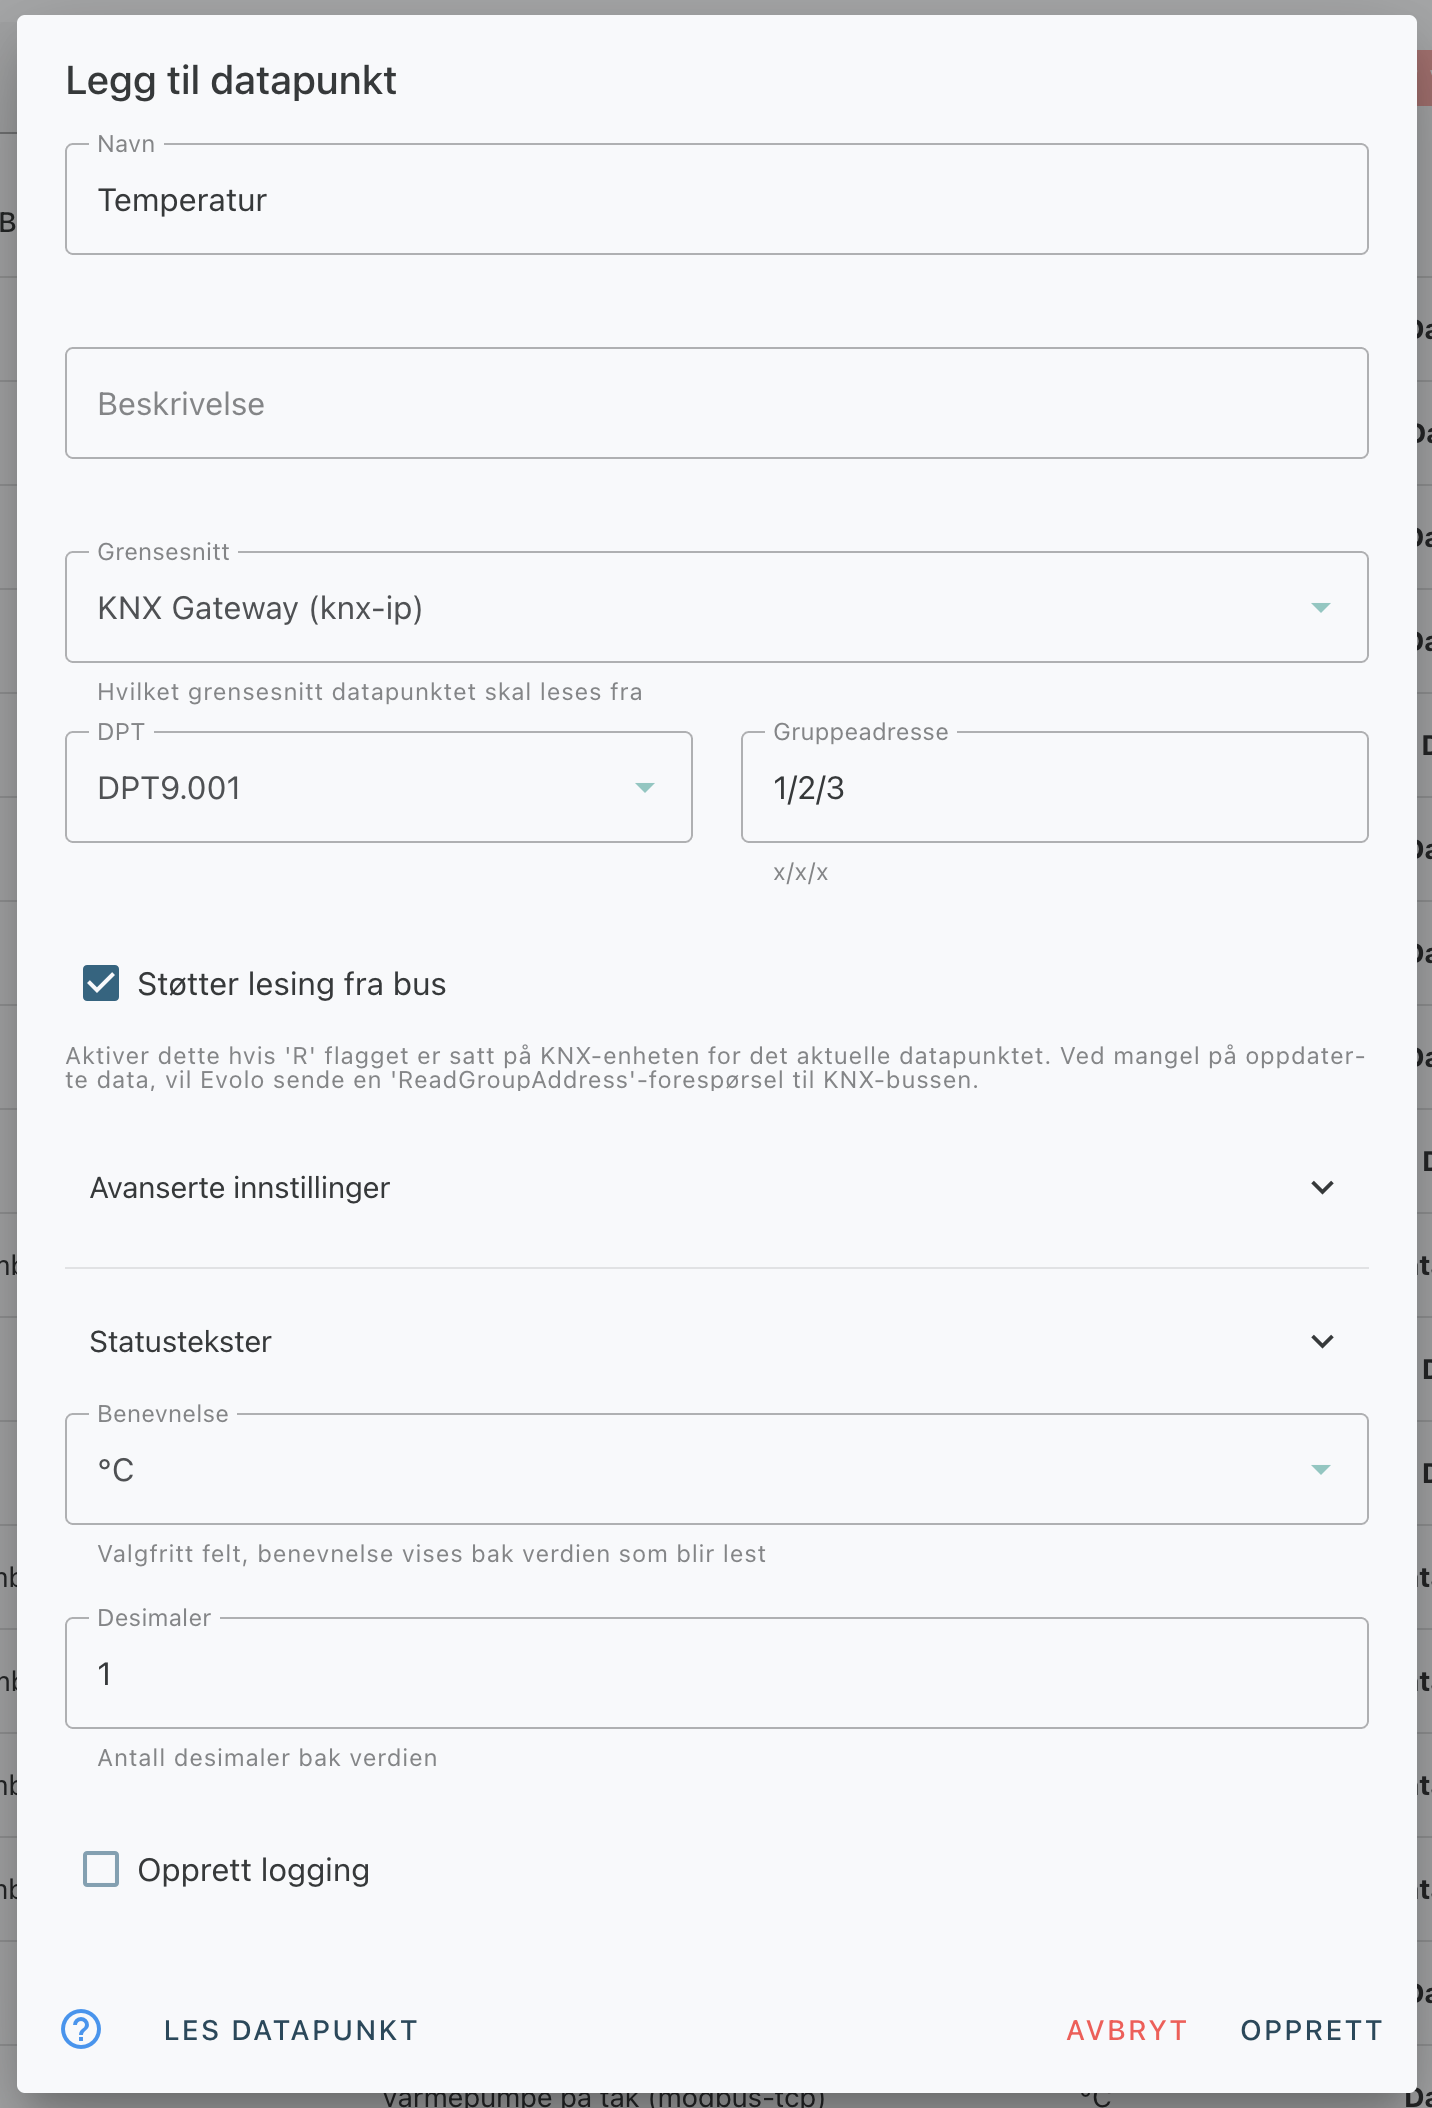The width and height of the screenshot is (1432, 2108).
Task: Expand the Avanserte innstillinger section
Action: point(717,1188)
